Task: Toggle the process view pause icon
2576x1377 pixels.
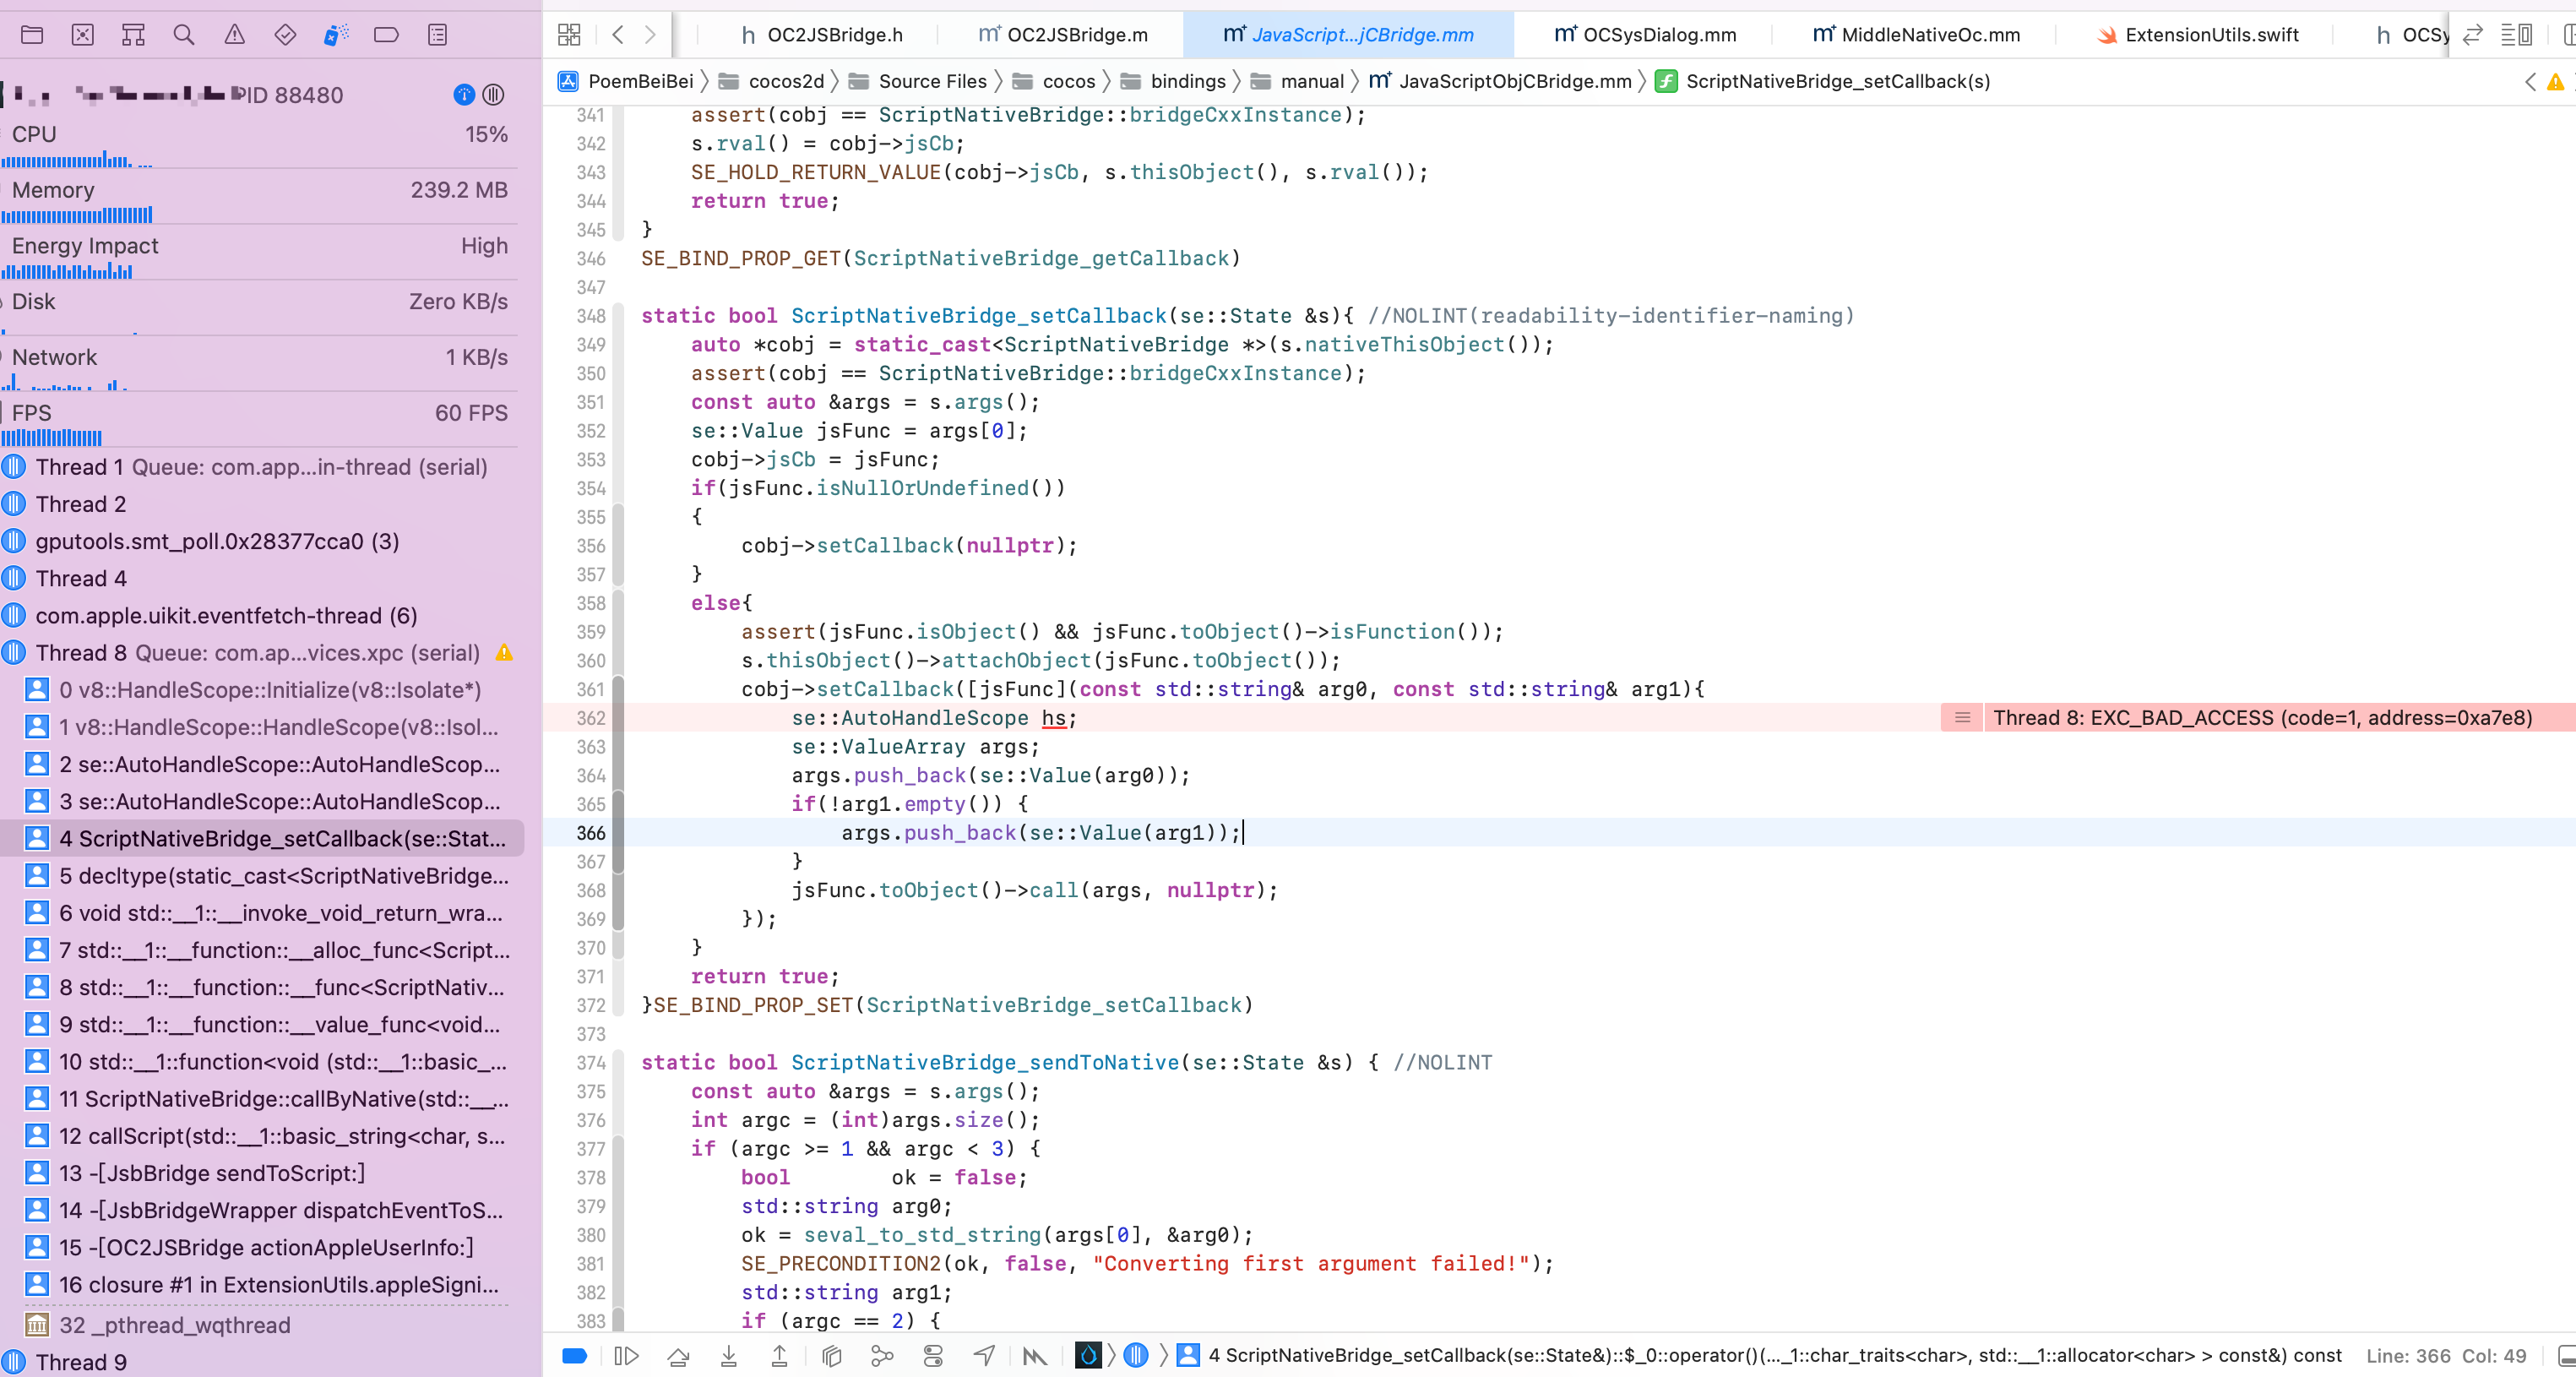Action: pyautogui.click(x=493, y=95)
